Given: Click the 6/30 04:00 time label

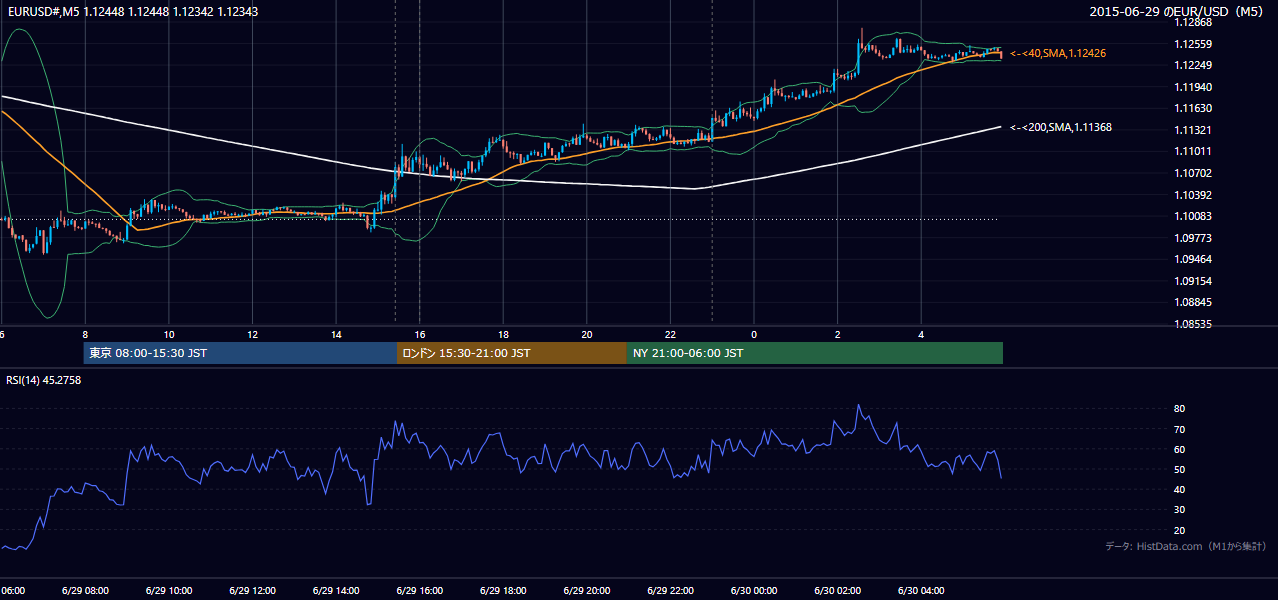Looking at the screenshot, I should [x=921, y=591].
